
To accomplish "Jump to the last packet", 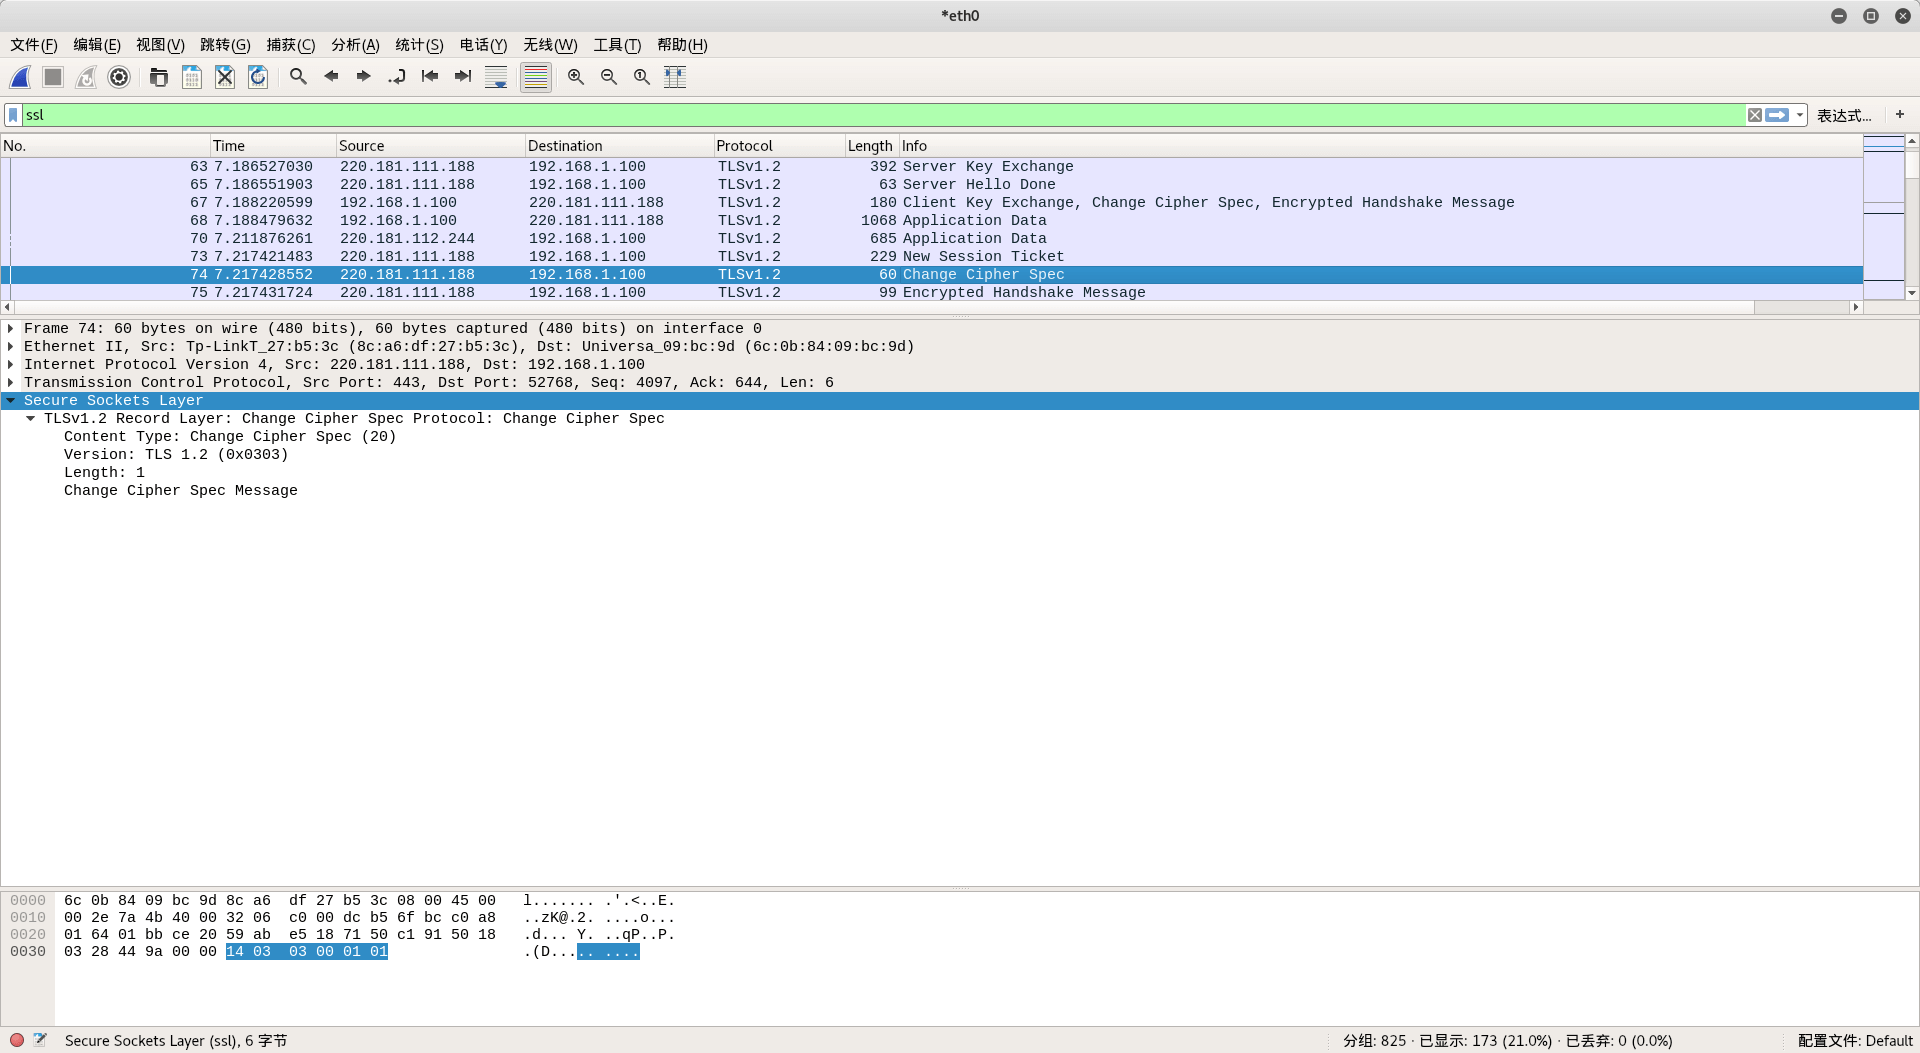I will tap(463, 77).
